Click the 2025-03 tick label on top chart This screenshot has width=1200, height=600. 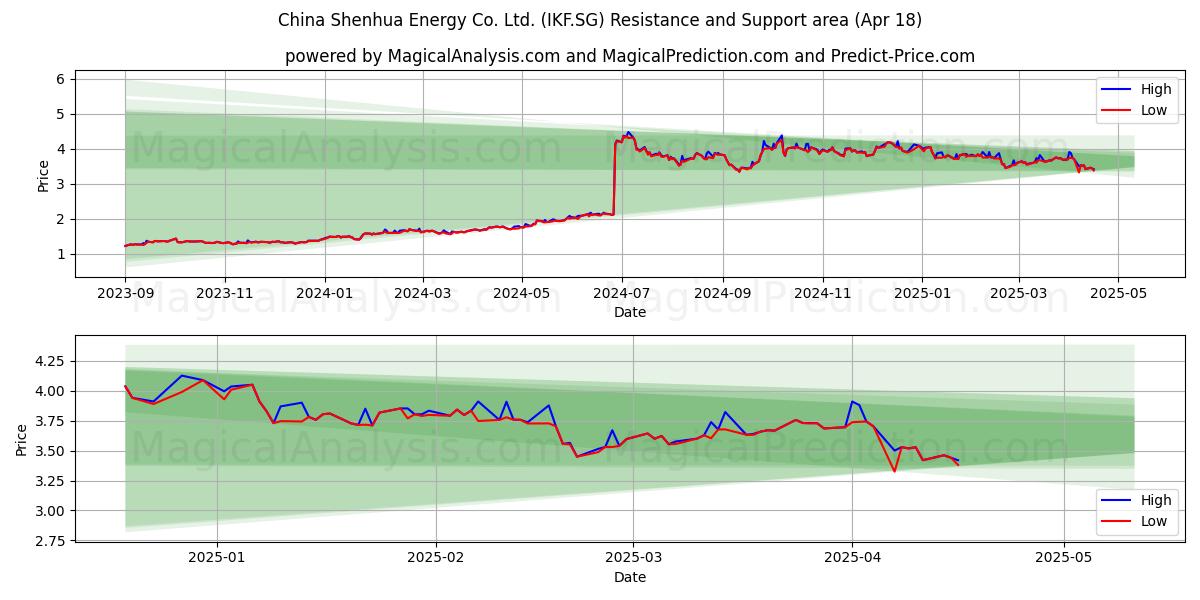(x=1018, y=295)
